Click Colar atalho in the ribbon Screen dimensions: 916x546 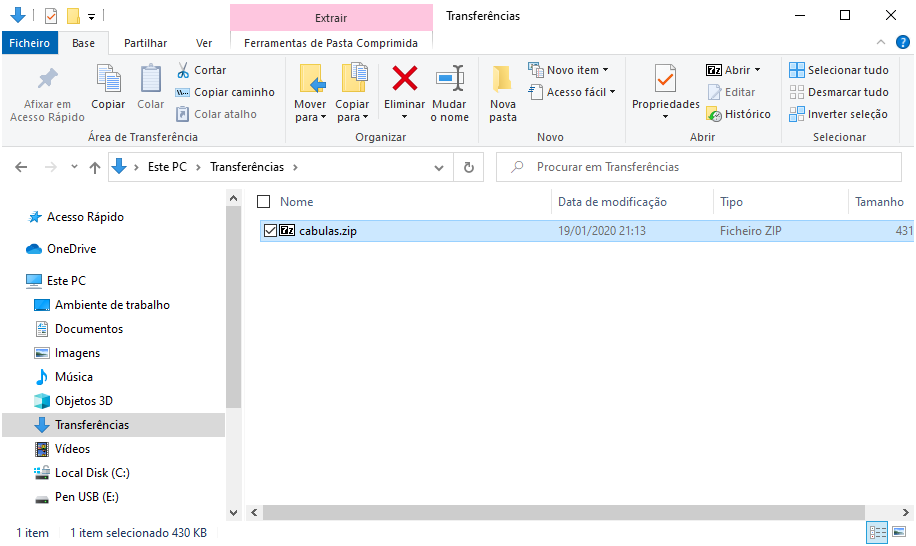[x=216, y=114]
